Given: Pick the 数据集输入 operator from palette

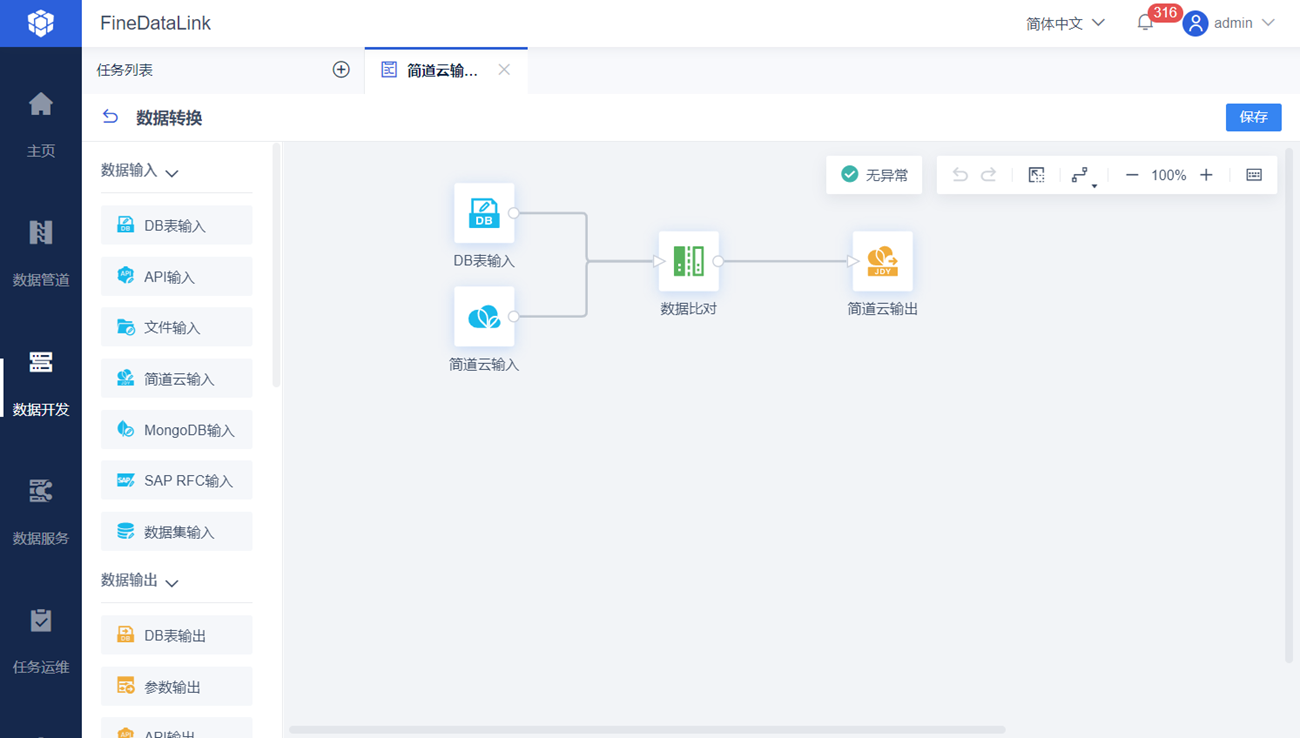Looking at the screenshot, I should tap(176, 532).
